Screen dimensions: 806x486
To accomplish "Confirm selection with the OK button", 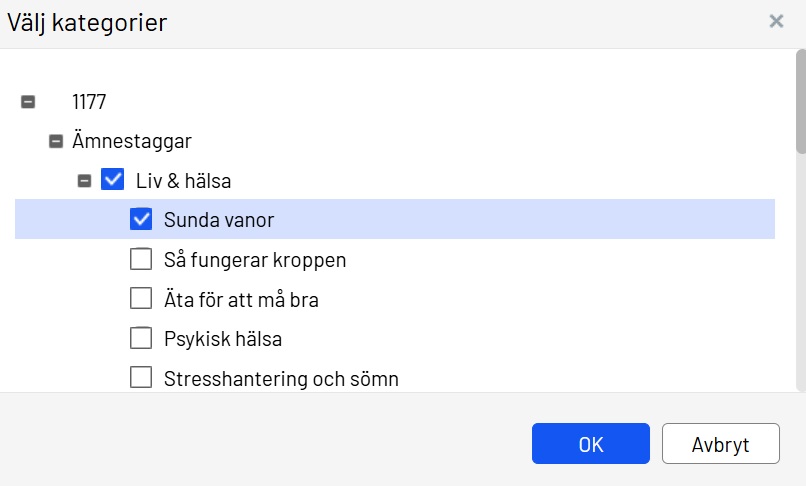I will pos(590,444).
